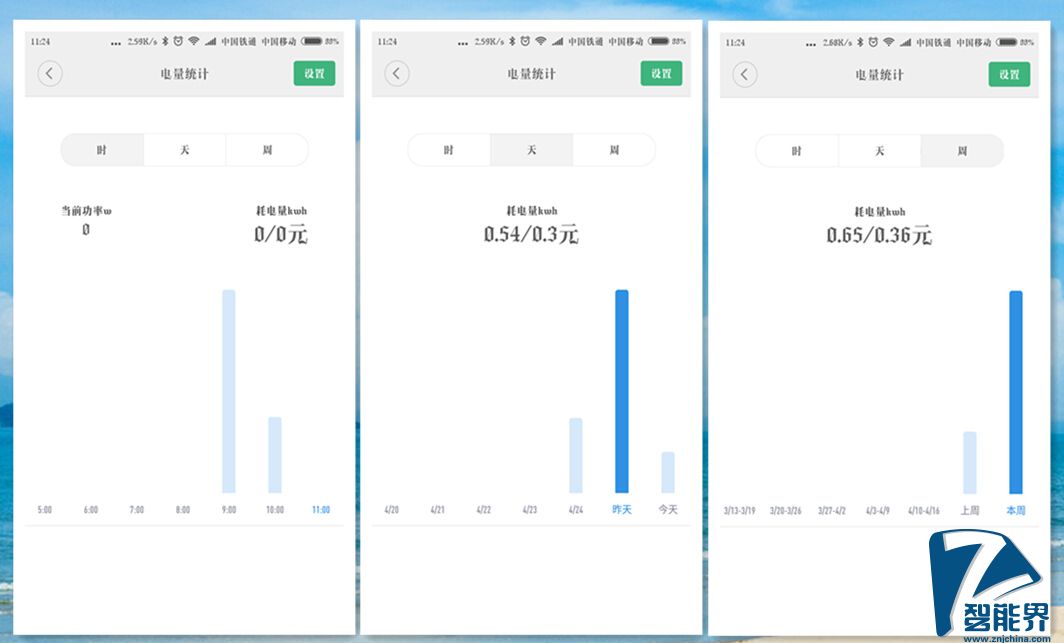
Task: Tap the back arrow on the right phone screen
Action: click(x=745, y=75)
